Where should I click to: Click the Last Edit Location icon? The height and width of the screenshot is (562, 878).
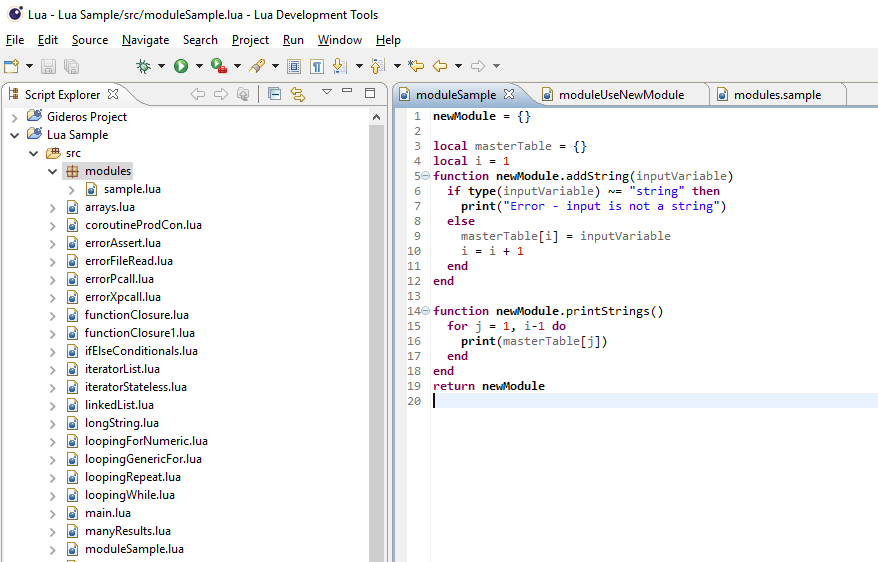click(416, 66)
